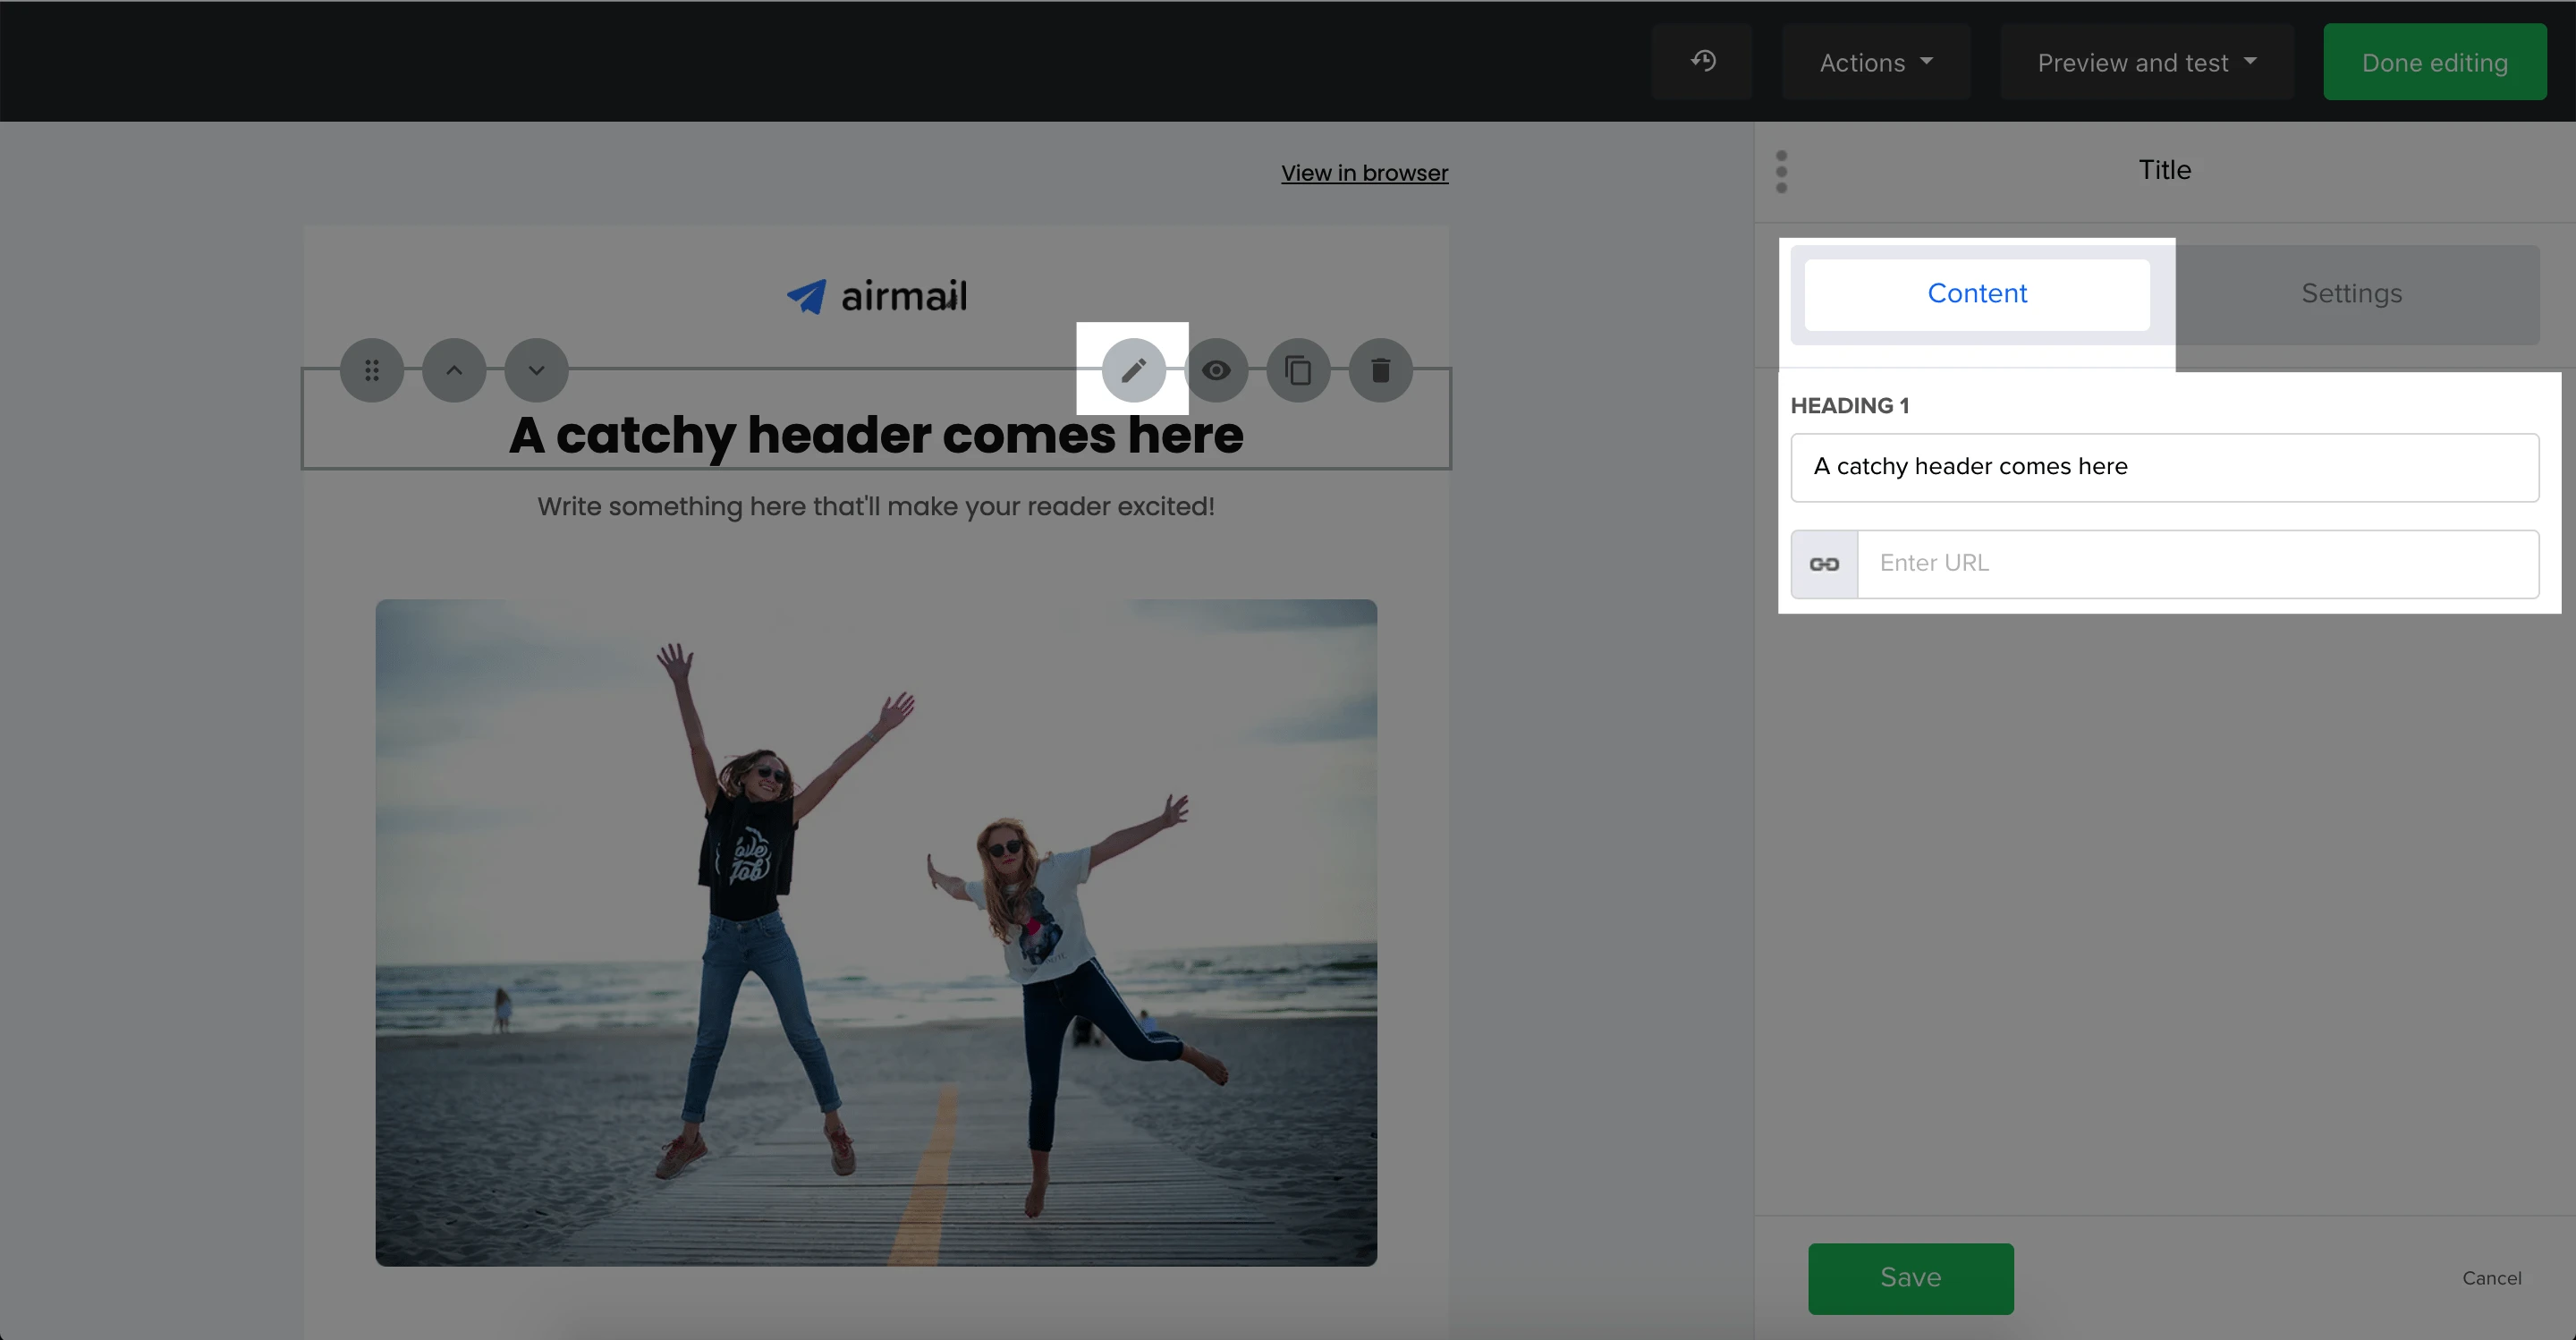Switch to the Settings tab
This screenshot has height=1340, width=2576.
click(x=2351, y=294)
